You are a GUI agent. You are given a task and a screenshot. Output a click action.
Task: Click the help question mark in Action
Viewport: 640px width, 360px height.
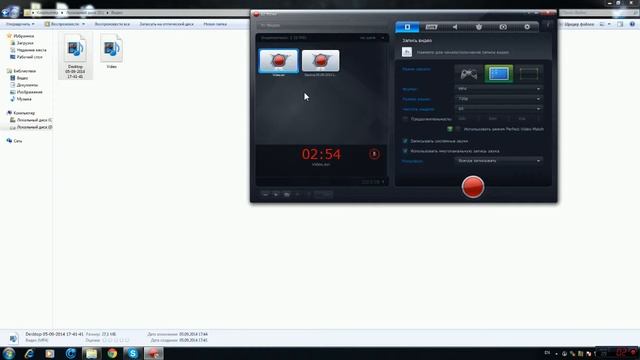pyautogui.click(x=548, y=26)
